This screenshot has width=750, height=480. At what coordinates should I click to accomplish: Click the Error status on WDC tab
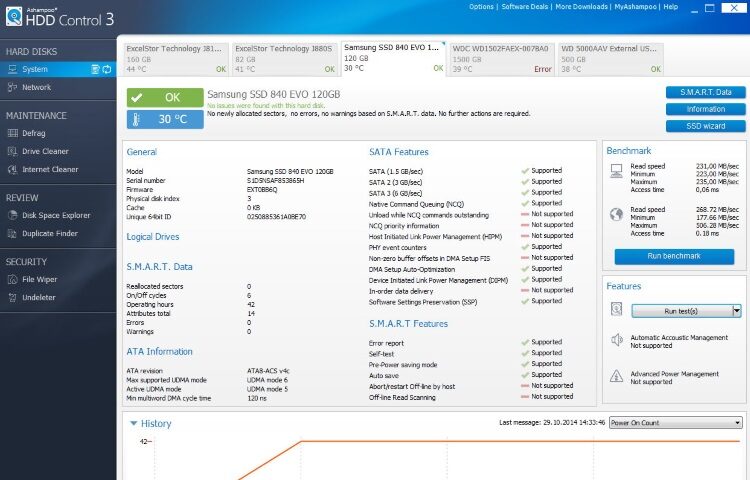click(x=543, y=69)
